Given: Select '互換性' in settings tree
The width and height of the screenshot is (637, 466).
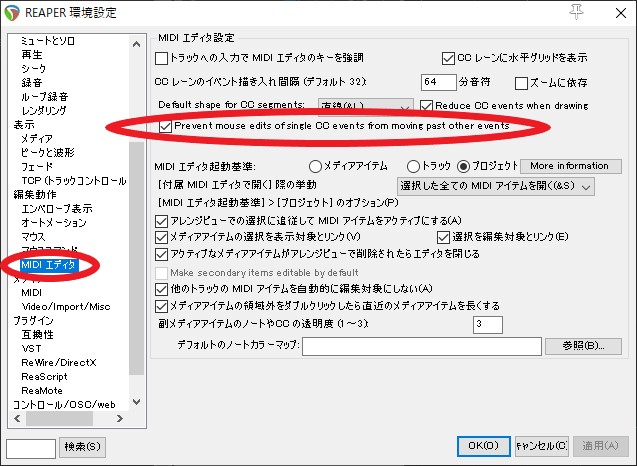Looking at the screenshot, I should (x=37, y=335).
